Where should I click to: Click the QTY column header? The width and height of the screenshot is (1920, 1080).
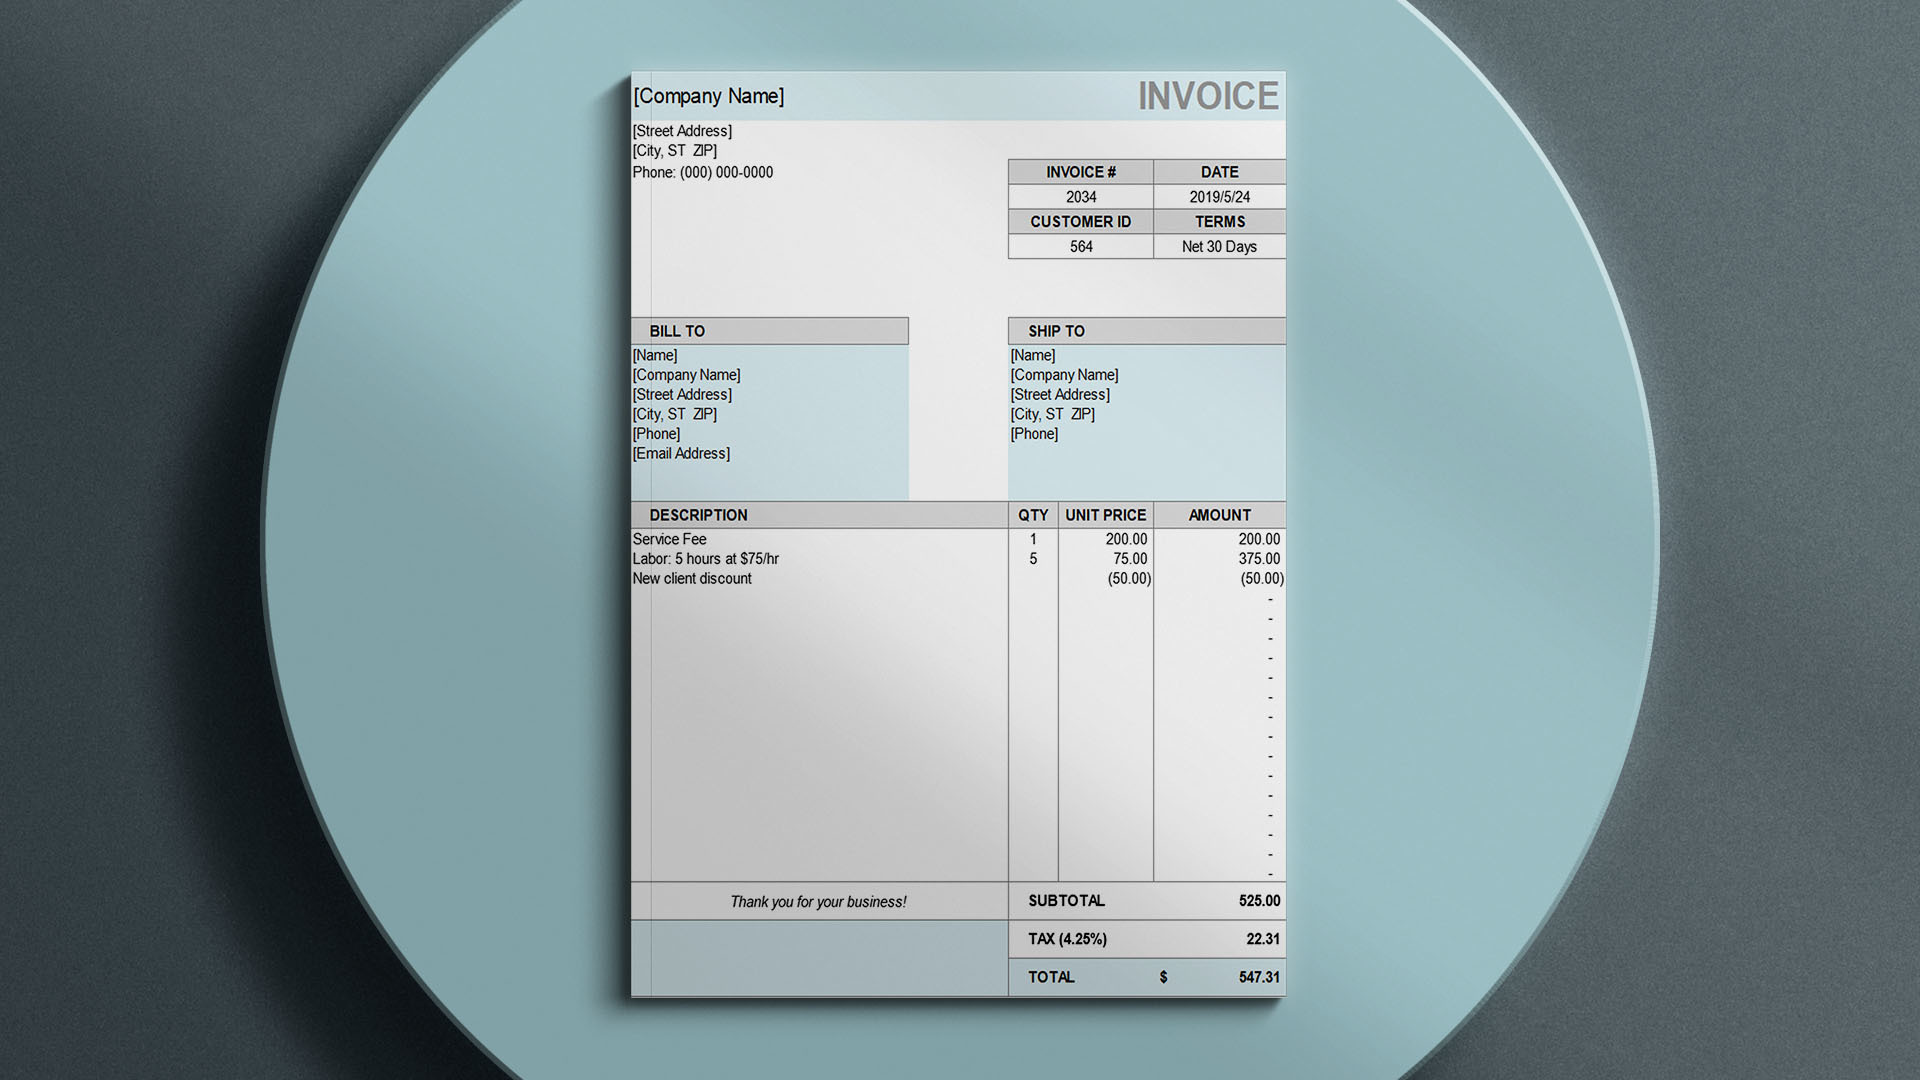pos(1033,515)
